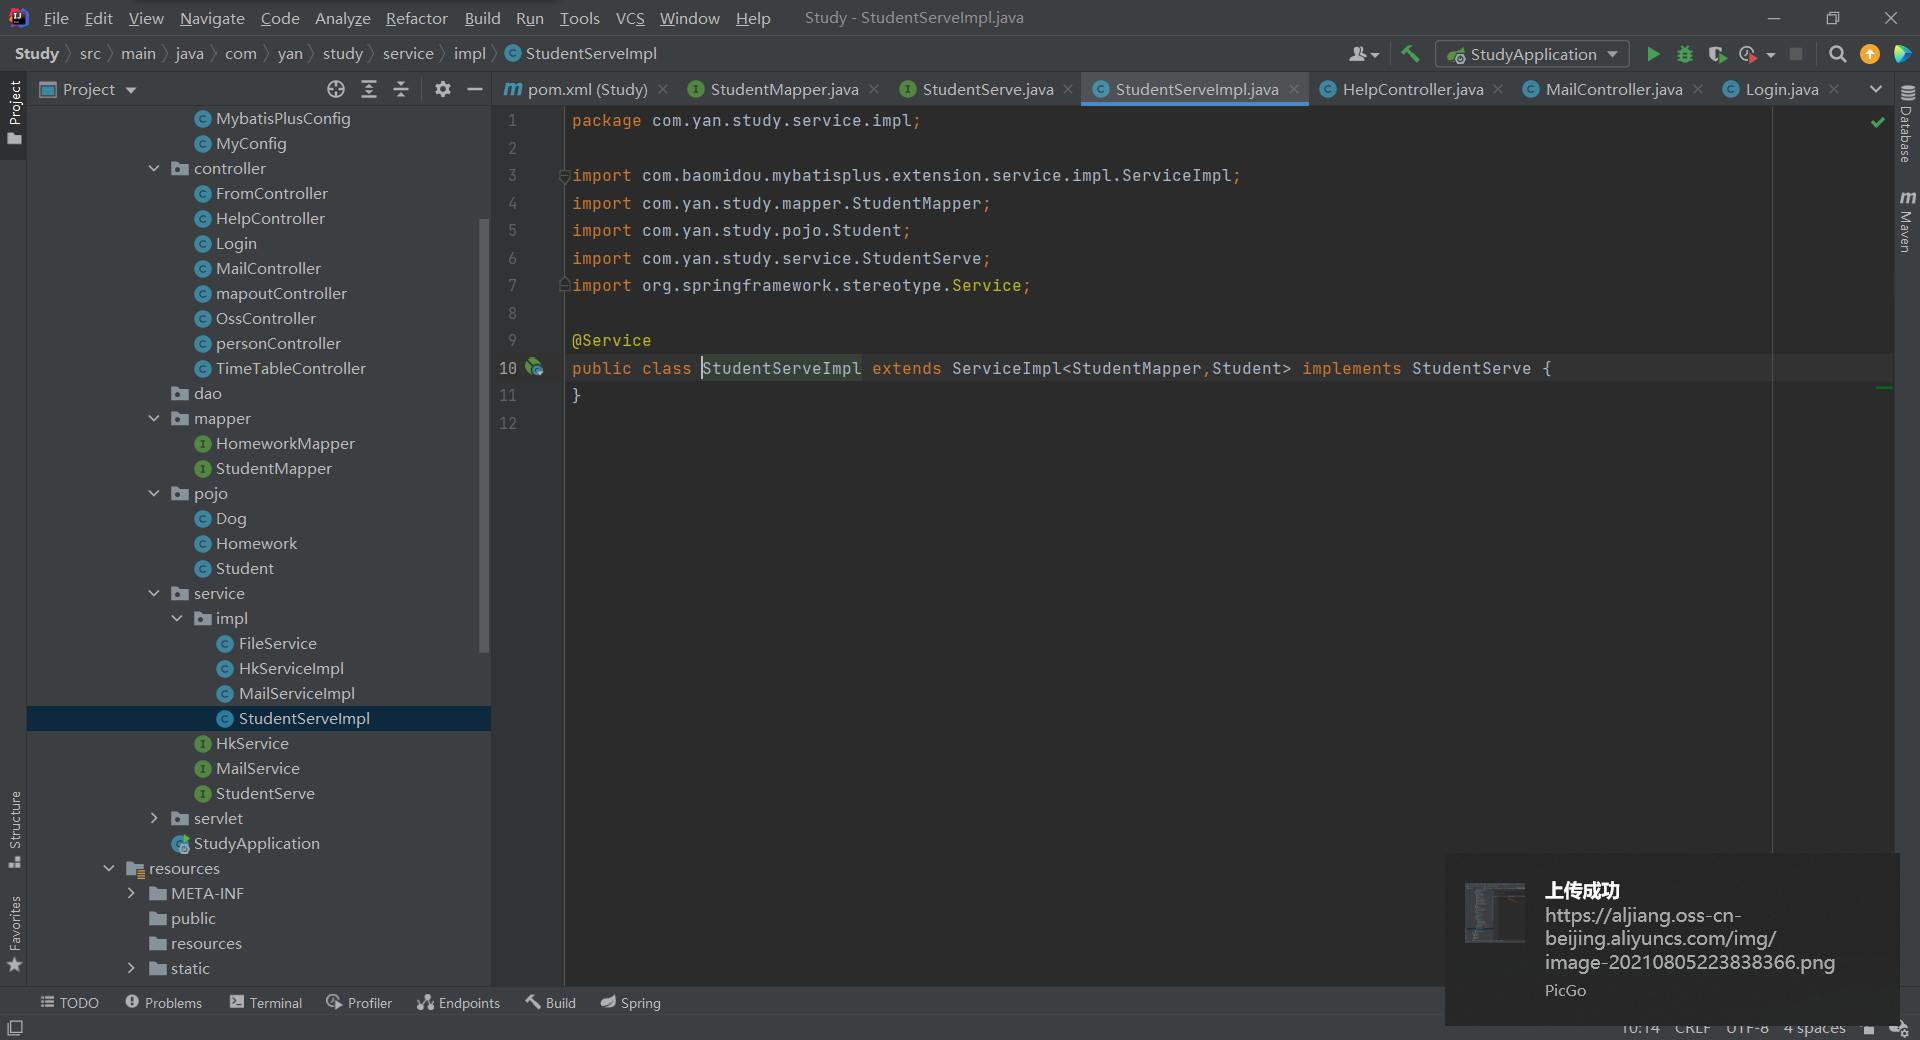1920x1040 pixels.
Task: Click the Build hammer icon
Action: coord(1410,54)
